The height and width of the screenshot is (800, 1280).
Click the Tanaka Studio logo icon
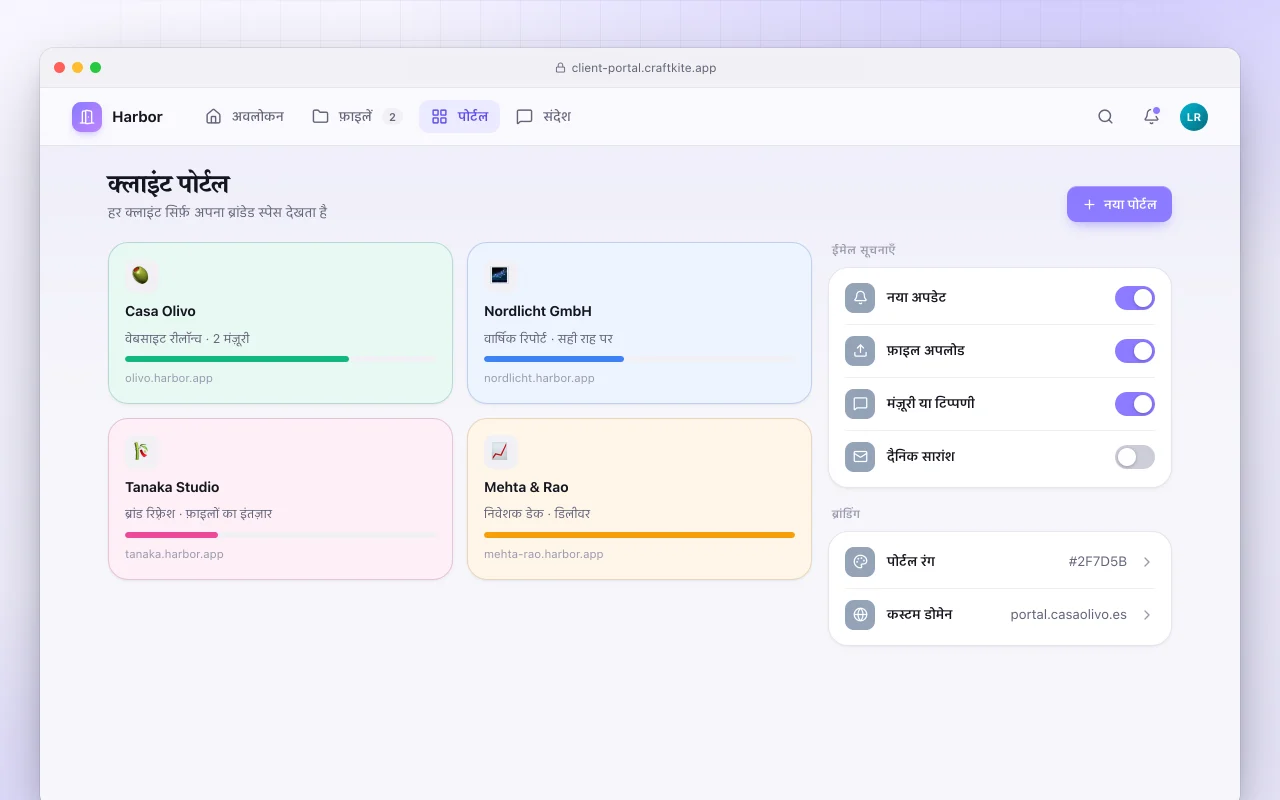coord(141,451)
